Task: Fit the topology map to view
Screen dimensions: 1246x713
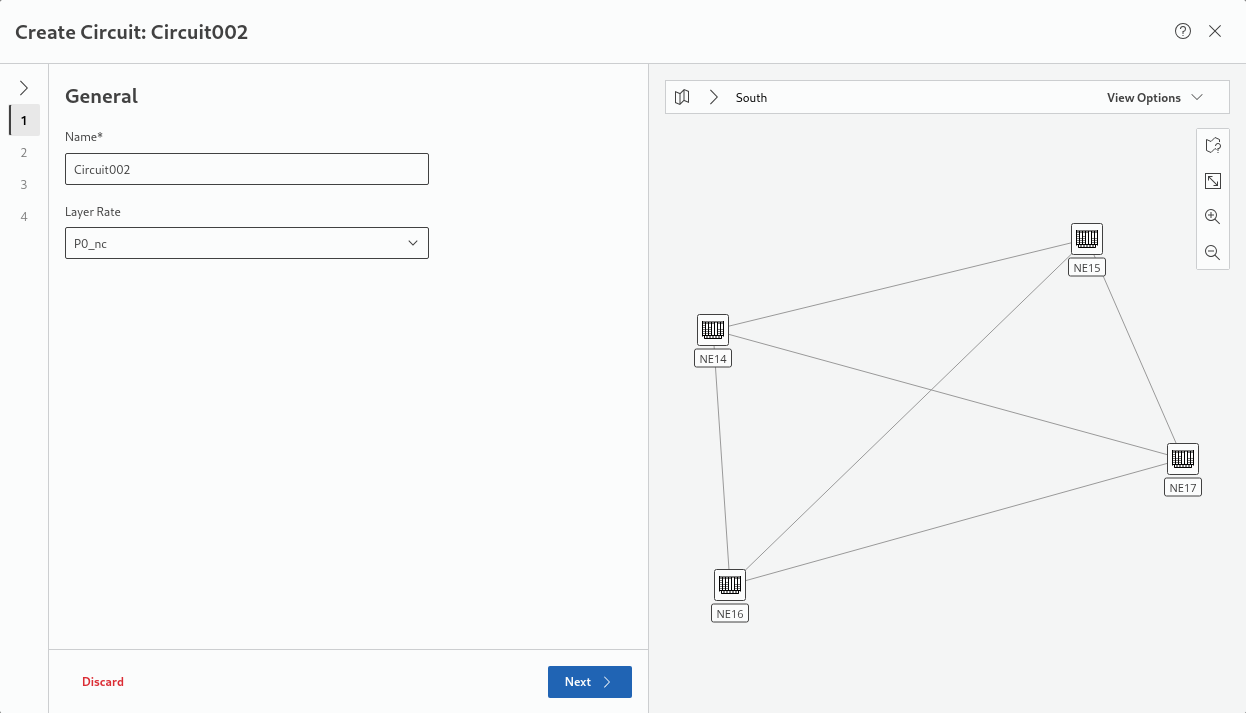Action: coord(1212,181)
